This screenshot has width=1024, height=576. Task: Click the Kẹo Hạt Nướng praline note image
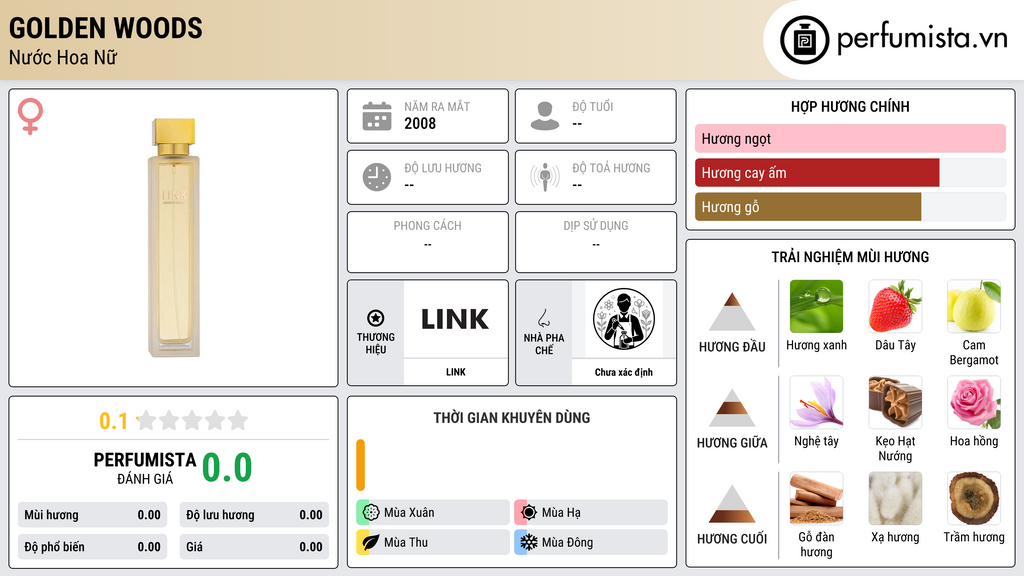(895, 402)
